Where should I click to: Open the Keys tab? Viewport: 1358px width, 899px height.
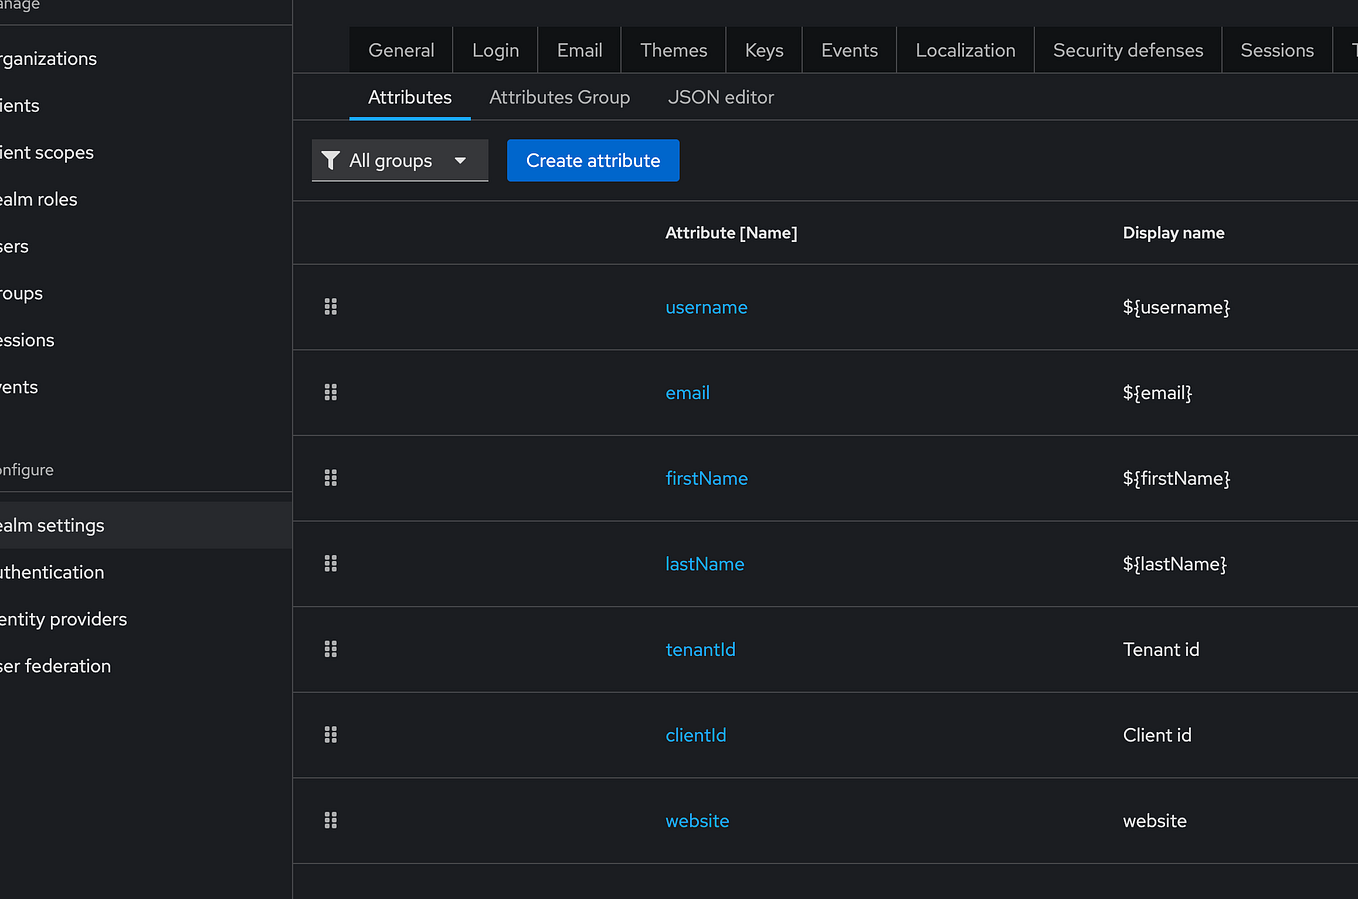[763, 49]
